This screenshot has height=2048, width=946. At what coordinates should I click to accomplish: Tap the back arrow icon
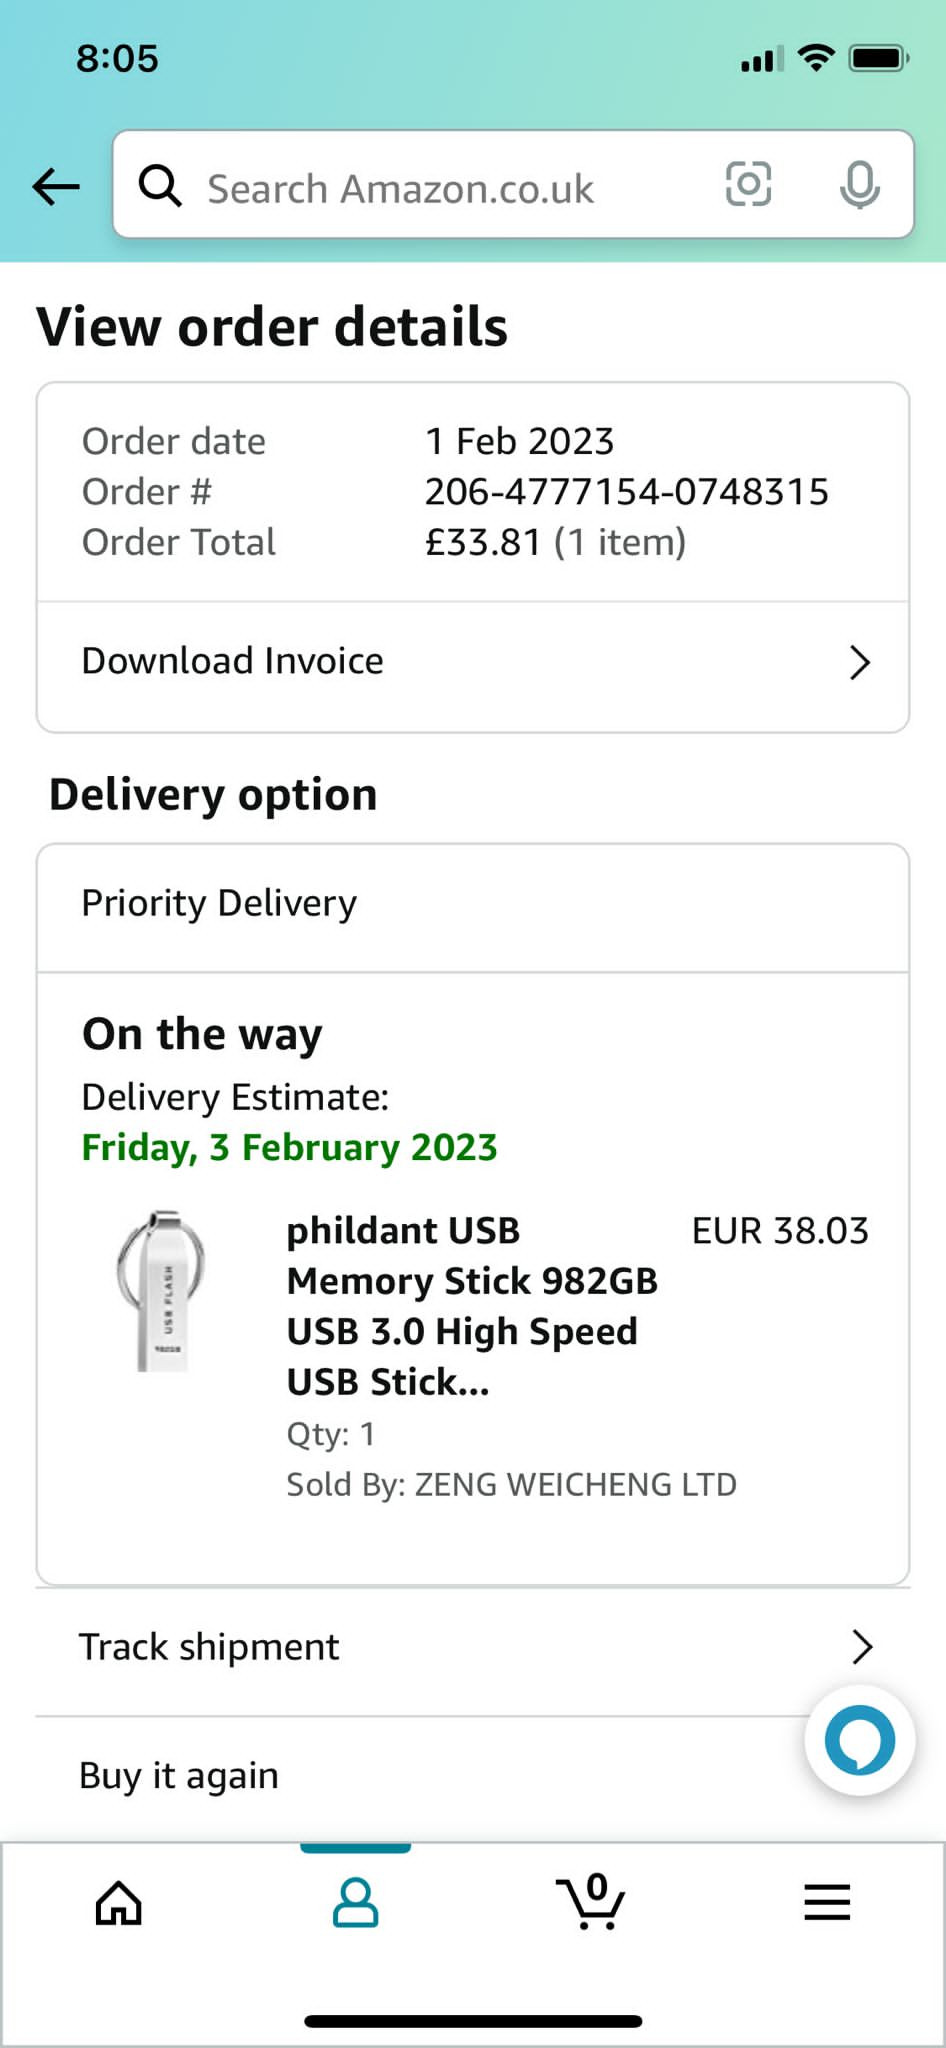click(56, 186)
